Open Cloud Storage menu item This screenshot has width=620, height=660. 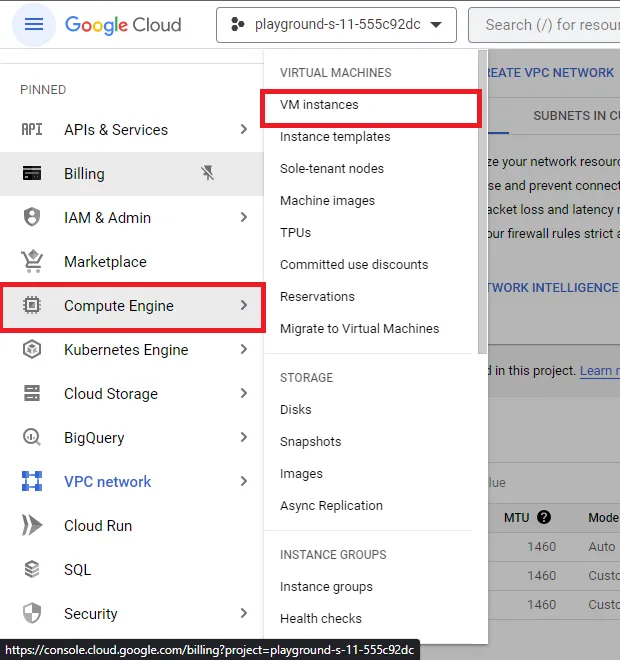pos(132,394)
